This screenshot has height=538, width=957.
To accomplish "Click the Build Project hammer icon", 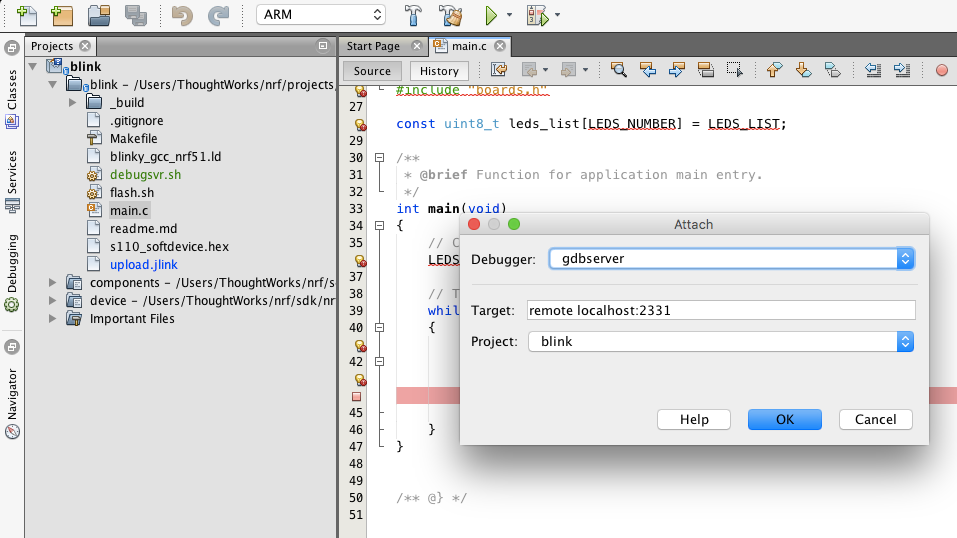I will (x=414, y=15).
